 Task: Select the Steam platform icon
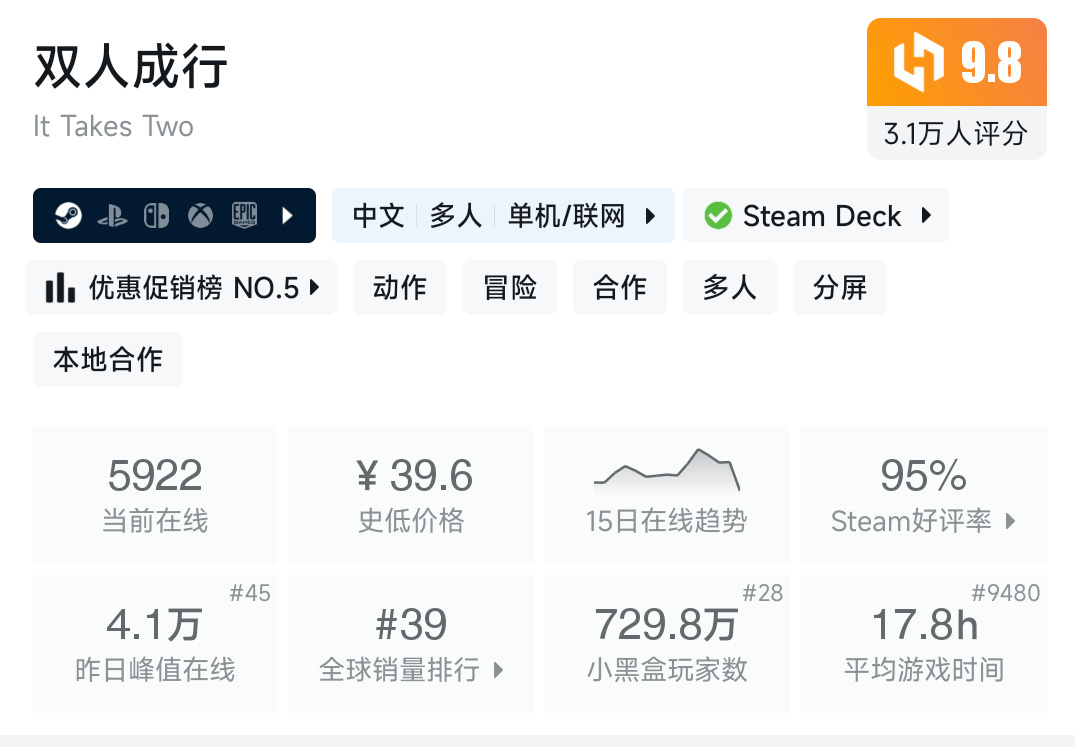coord(68,215)
